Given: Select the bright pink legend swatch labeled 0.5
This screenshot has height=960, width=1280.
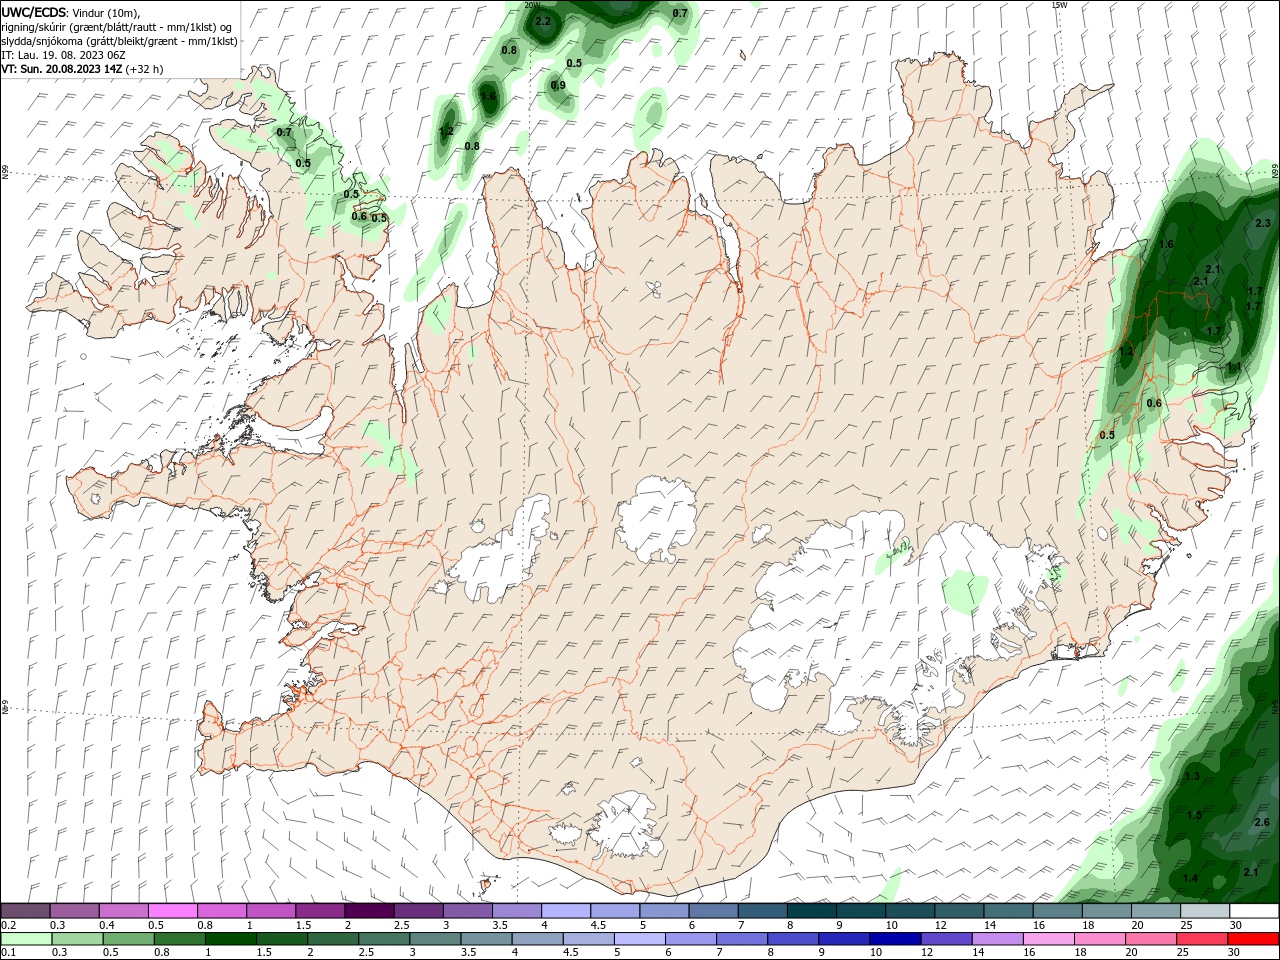Looking at the screenshot, I should coord(172,911).
